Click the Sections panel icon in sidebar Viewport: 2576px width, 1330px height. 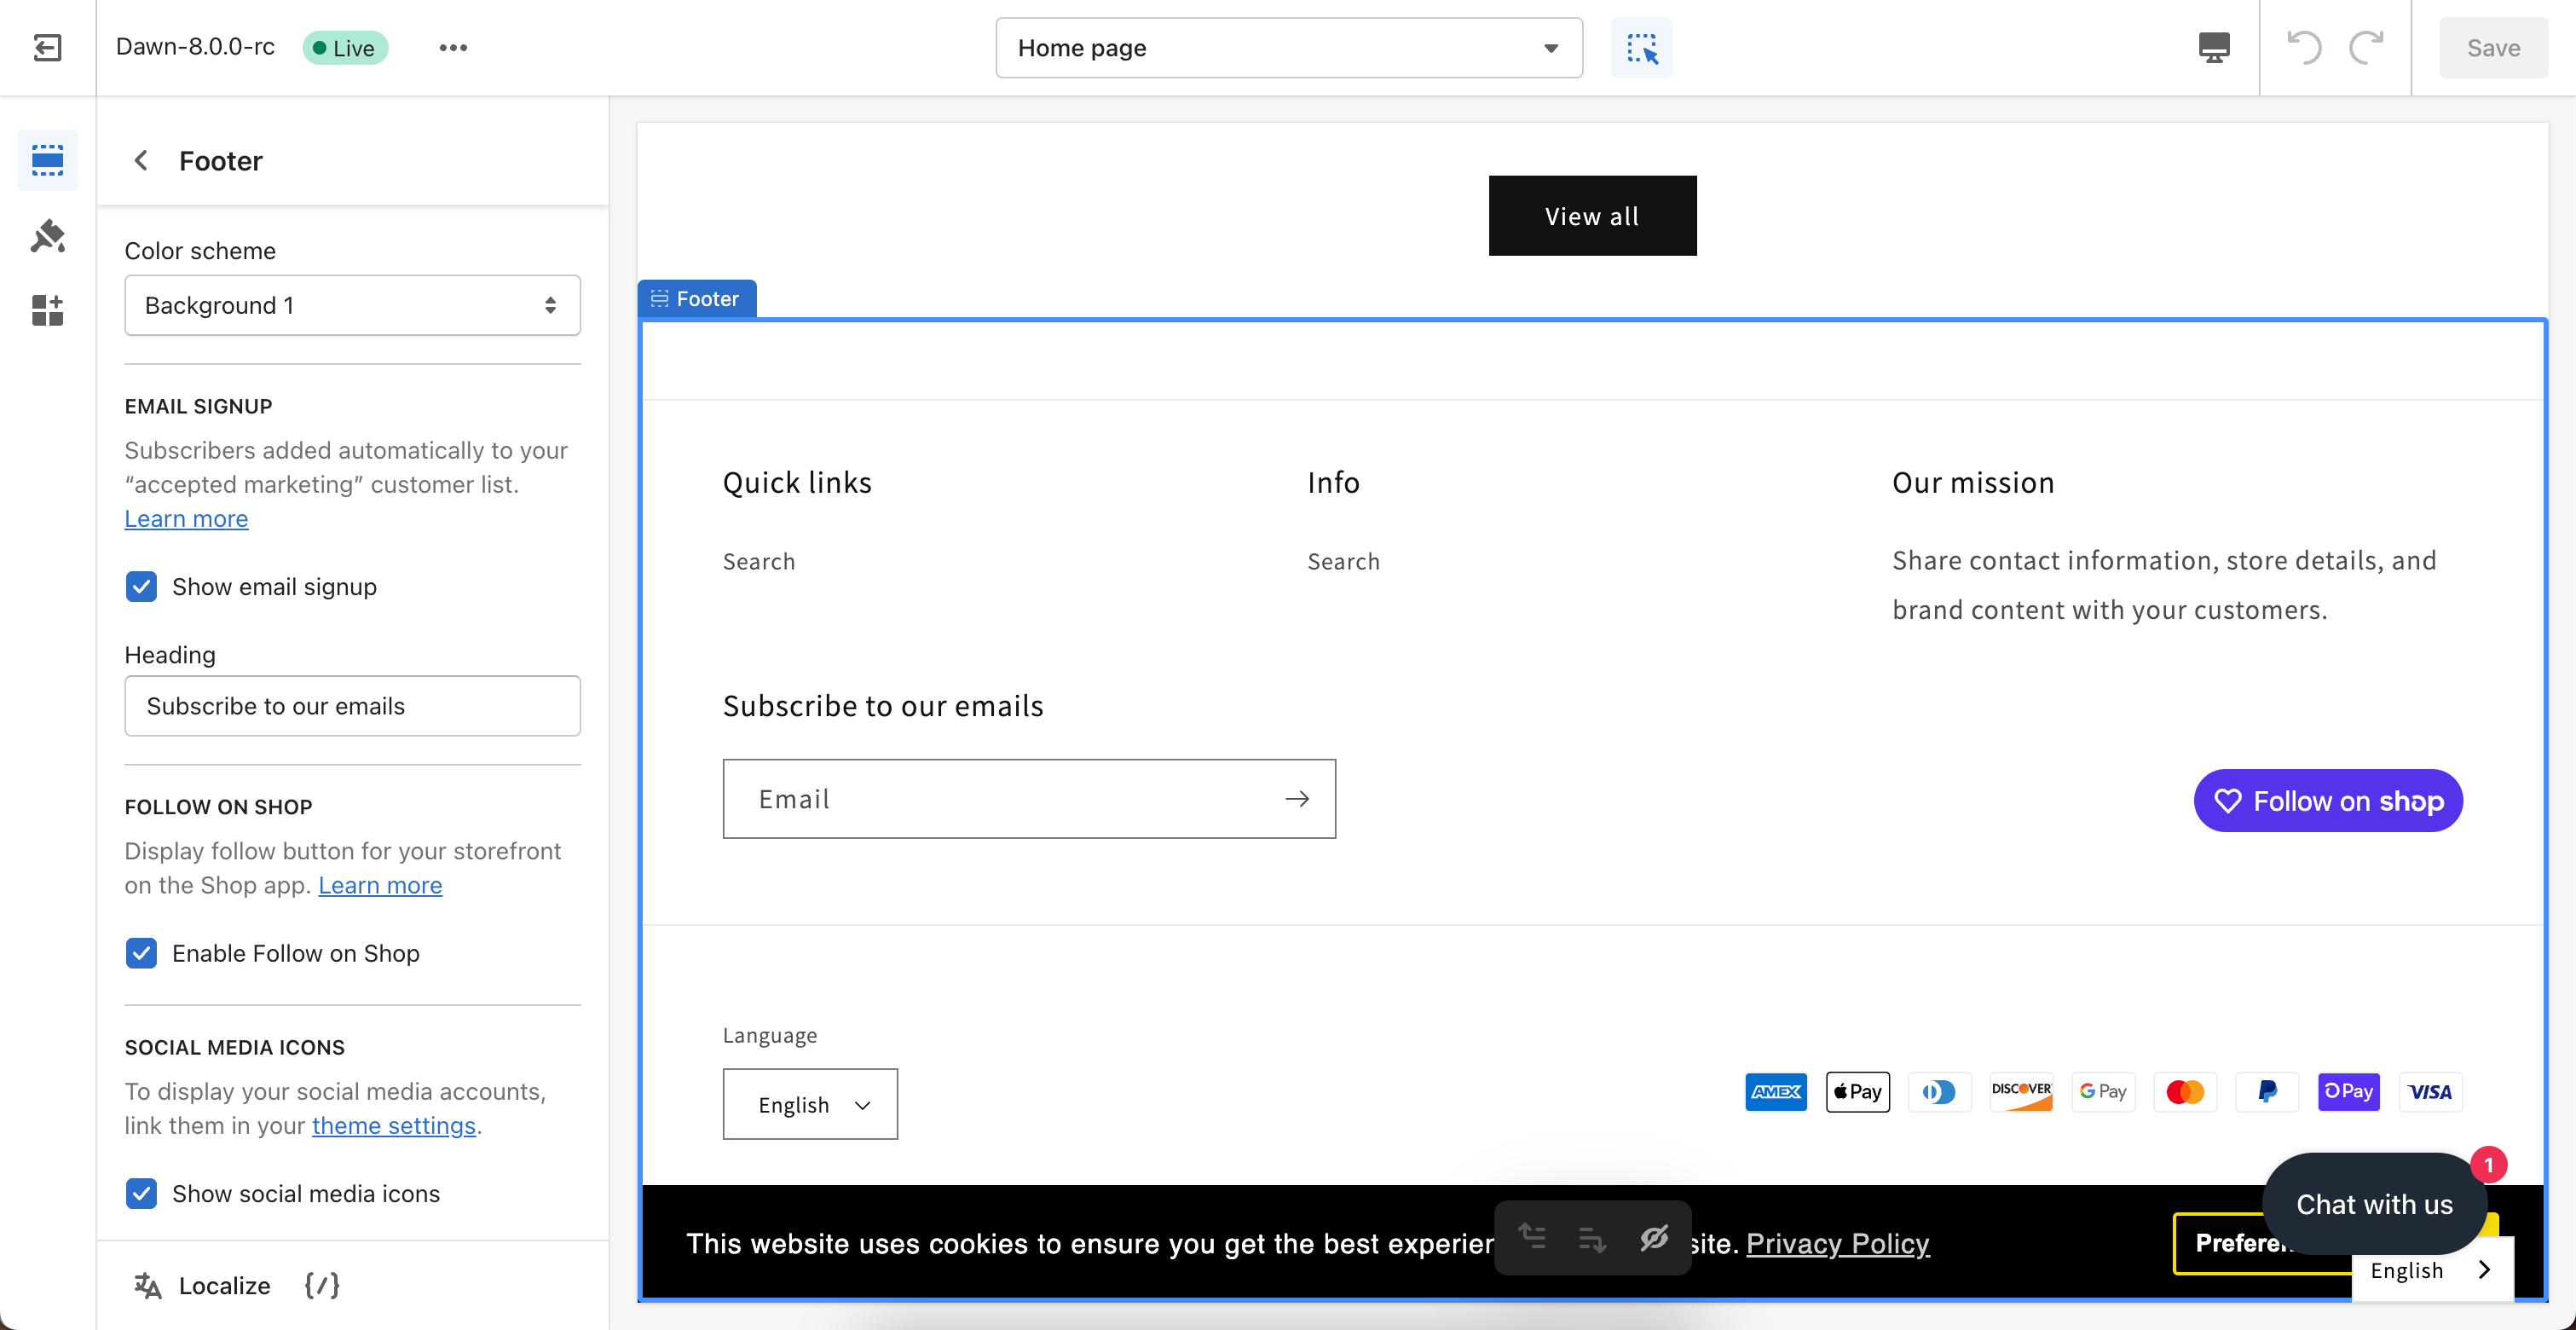pos(48,161)
